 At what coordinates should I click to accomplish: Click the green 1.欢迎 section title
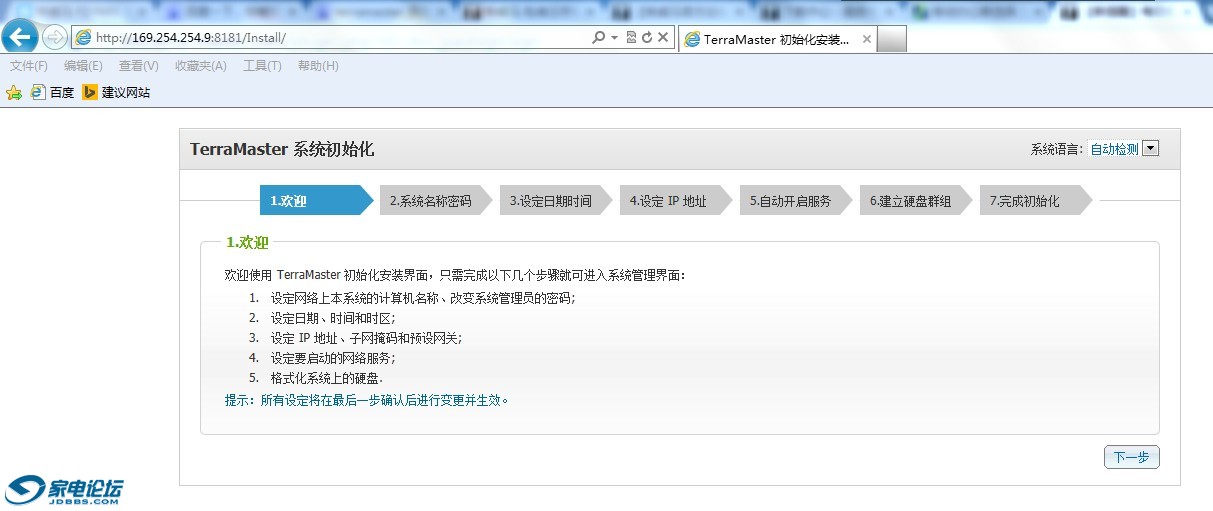click(247, 242)
